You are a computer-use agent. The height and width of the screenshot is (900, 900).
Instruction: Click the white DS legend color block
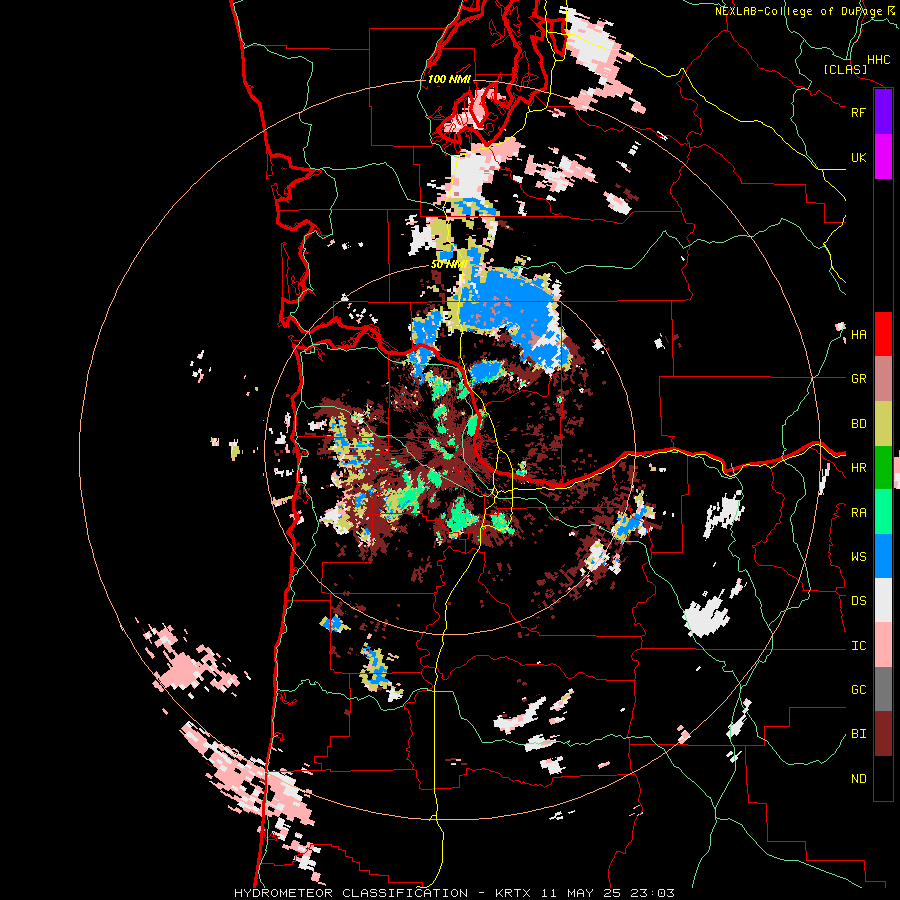point(883,600)
